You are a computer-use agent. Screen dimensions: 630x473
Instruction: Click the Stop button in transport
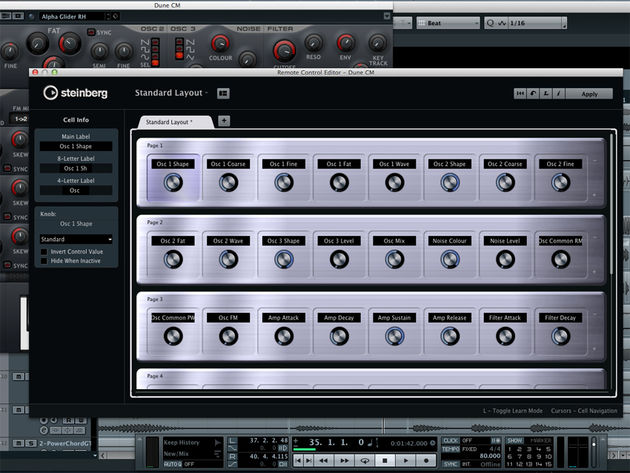pyautogui.click(x=385, y=461)
